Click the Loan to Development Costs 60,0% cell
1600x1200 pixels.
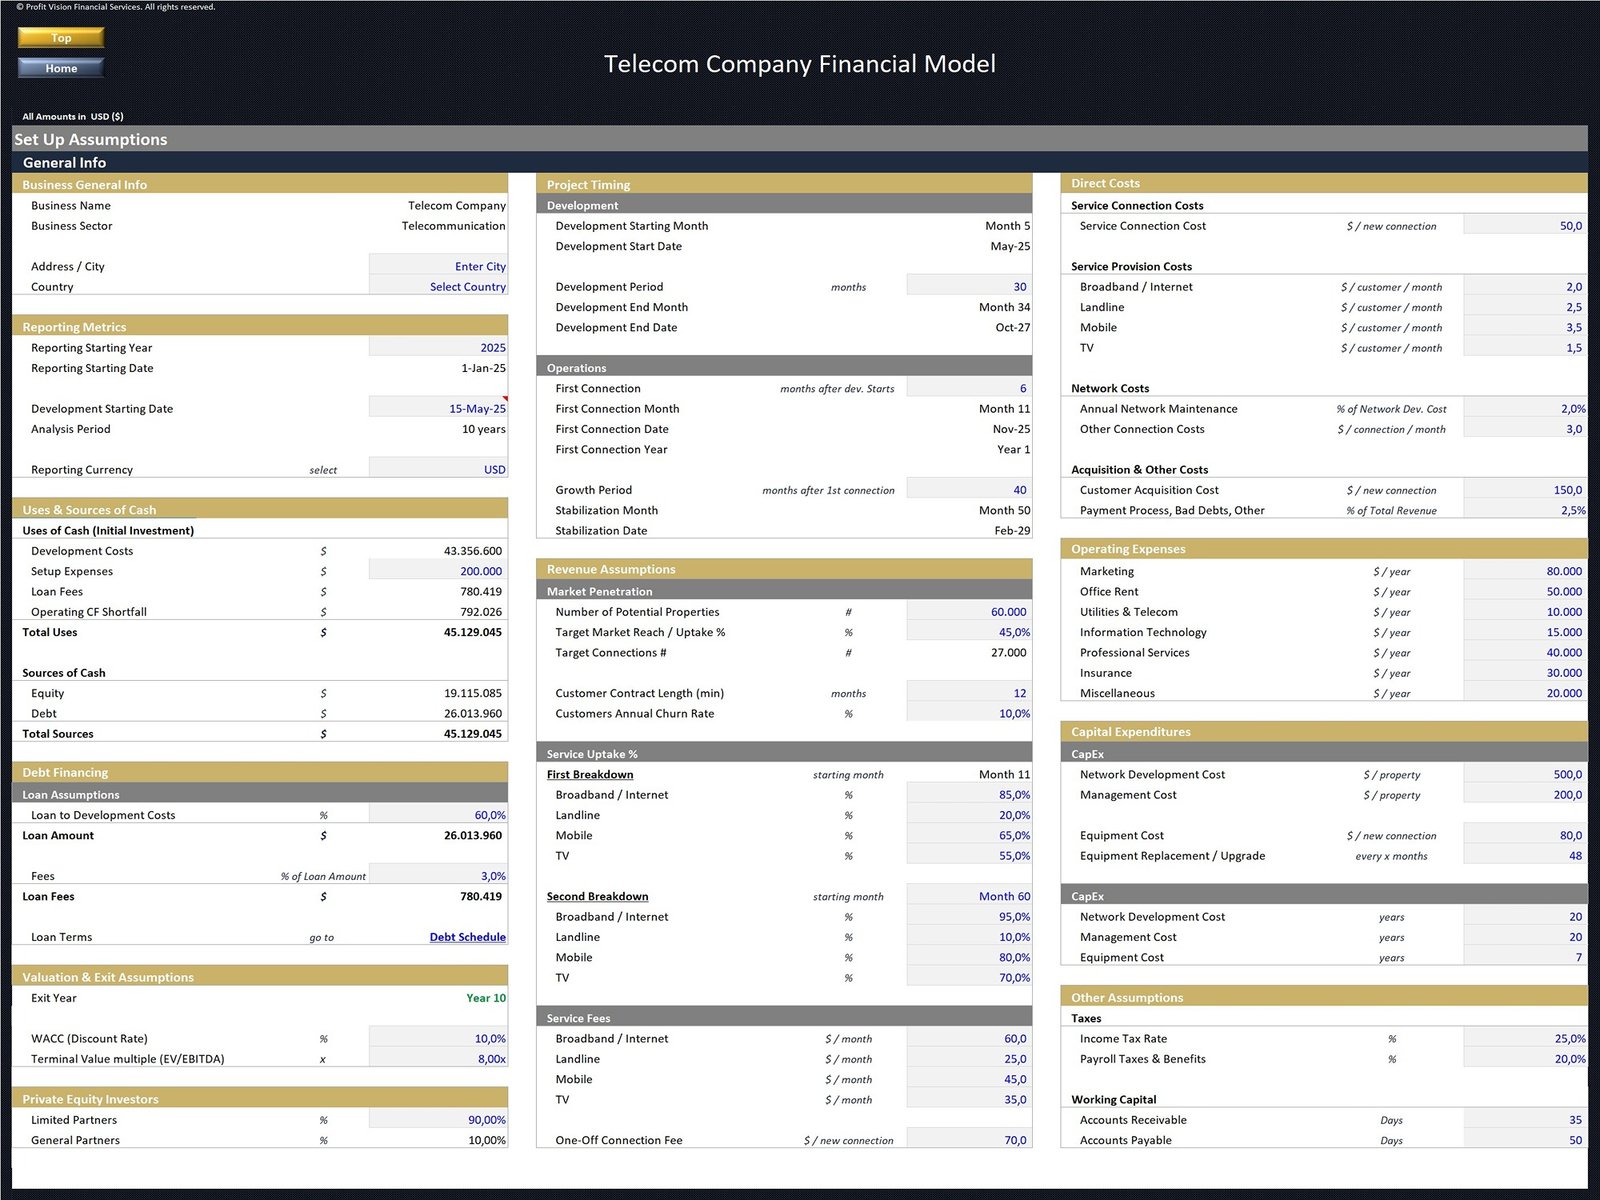[439, 815]
